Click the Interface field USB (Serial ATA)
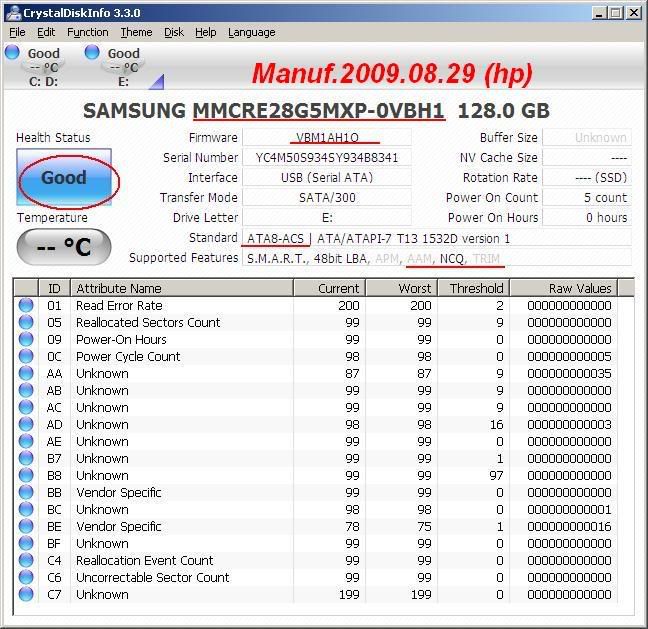Viewport: 648px width, 629px height. pos(327,177)
